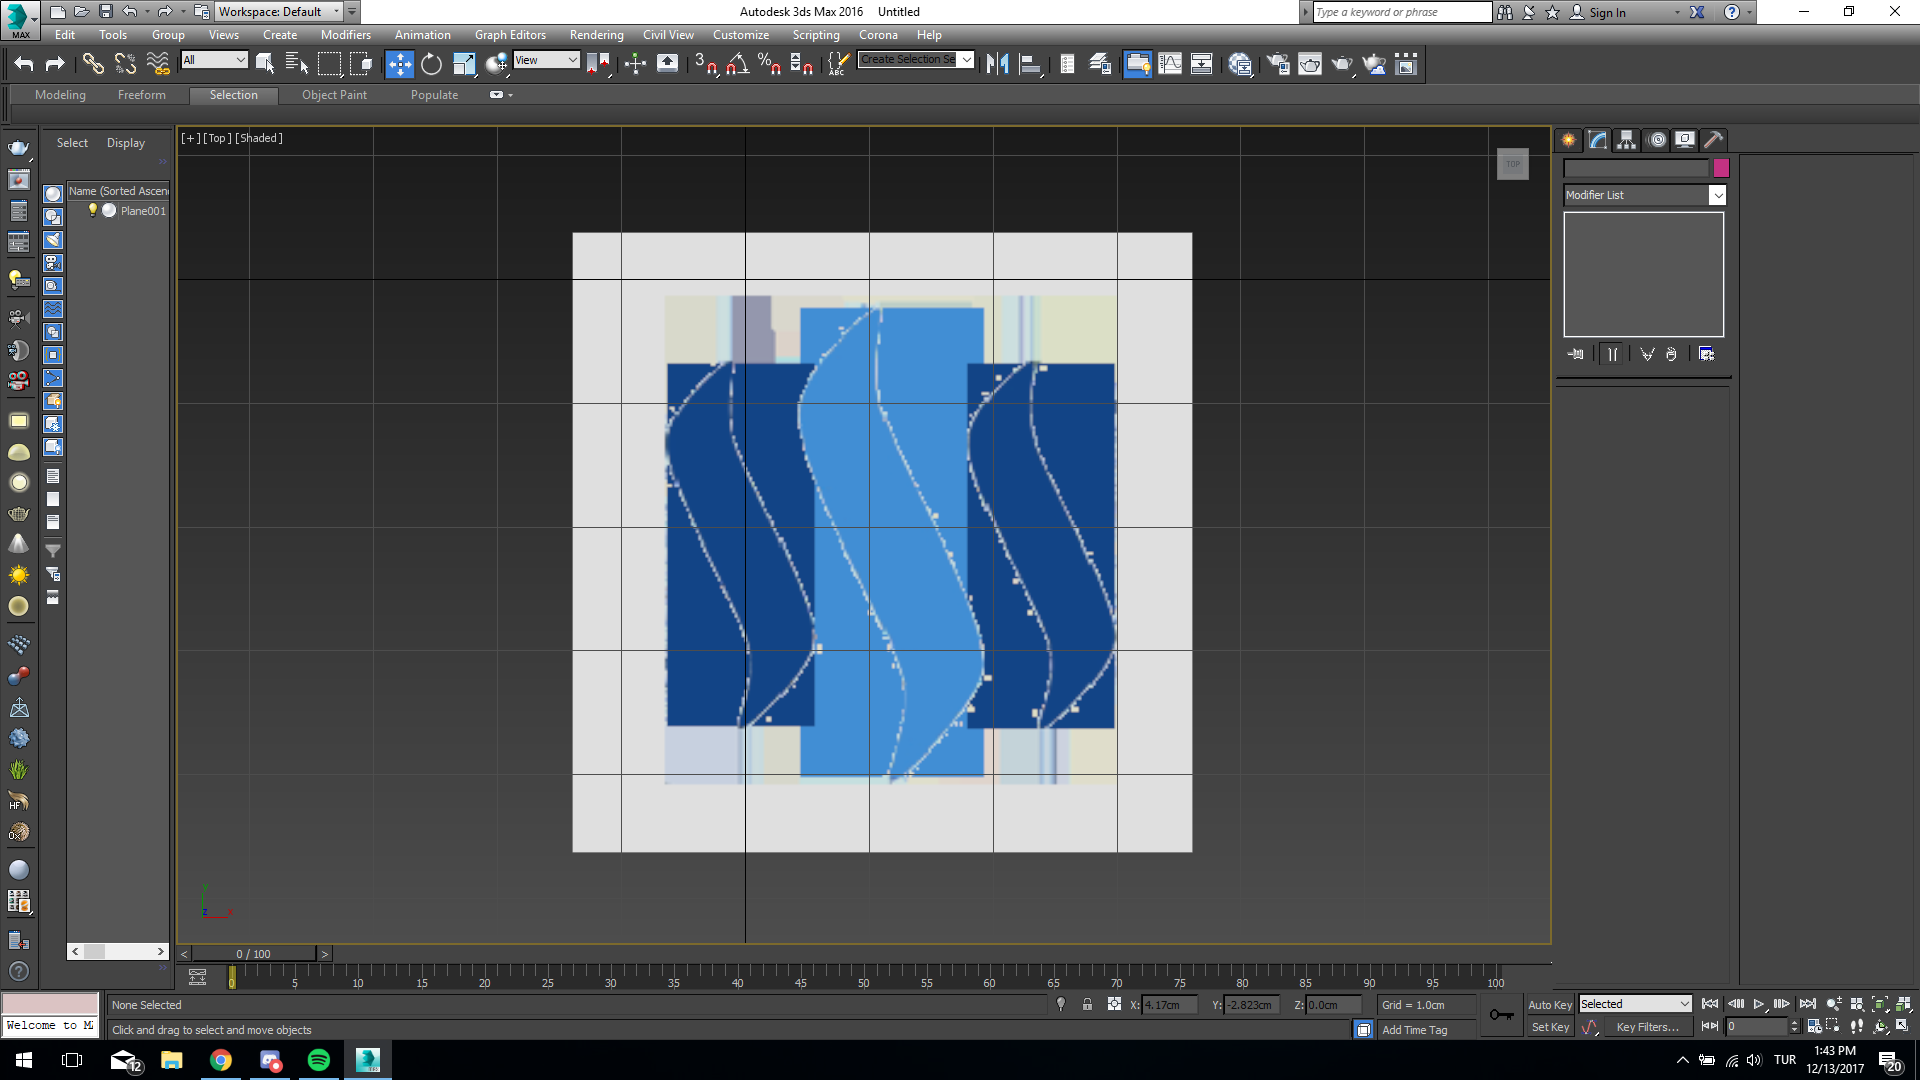Click the time slider 0 / 100 handle
1920x1080 pixels.
click(x=254, y=954)
